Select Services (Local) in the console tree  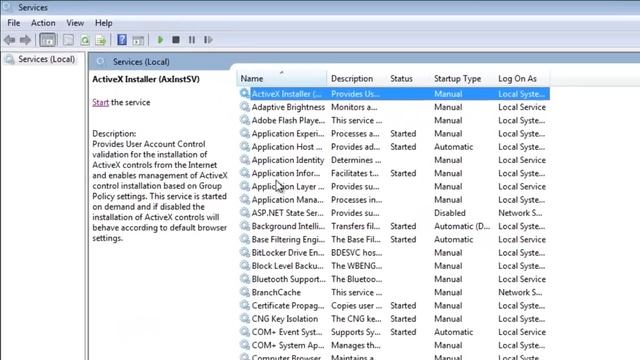pyautogui.click(x=47, y=59)
